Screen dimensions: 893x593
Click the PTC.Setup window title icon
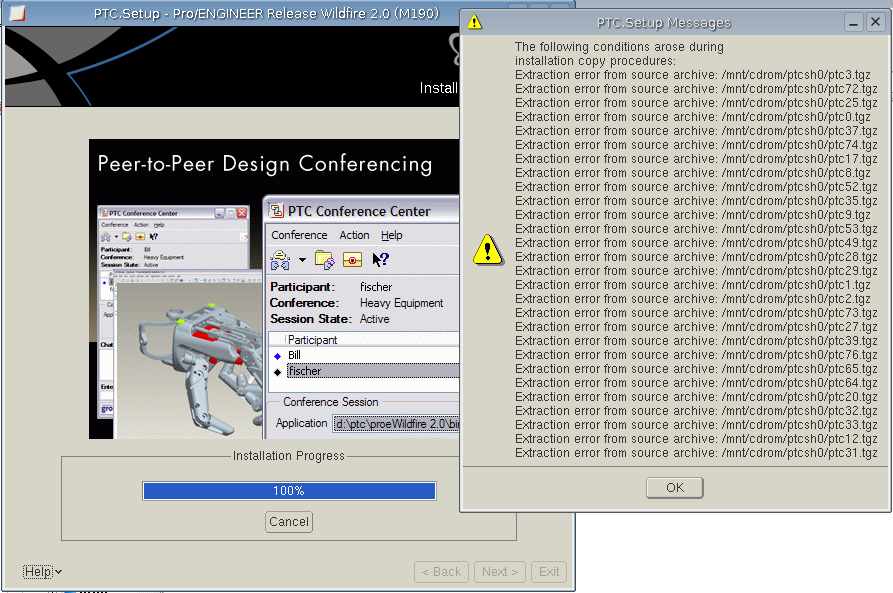pos(17,13)
